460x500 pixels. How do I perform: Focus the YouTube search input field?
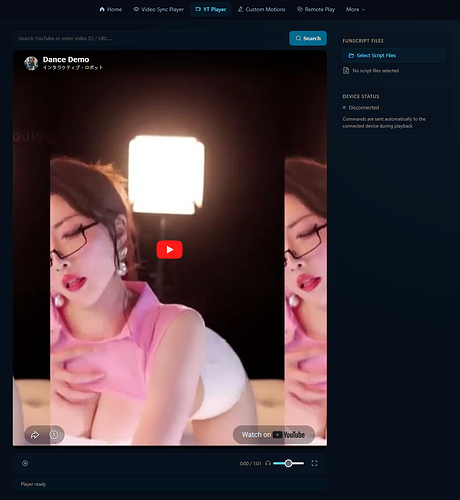[150, 38]
